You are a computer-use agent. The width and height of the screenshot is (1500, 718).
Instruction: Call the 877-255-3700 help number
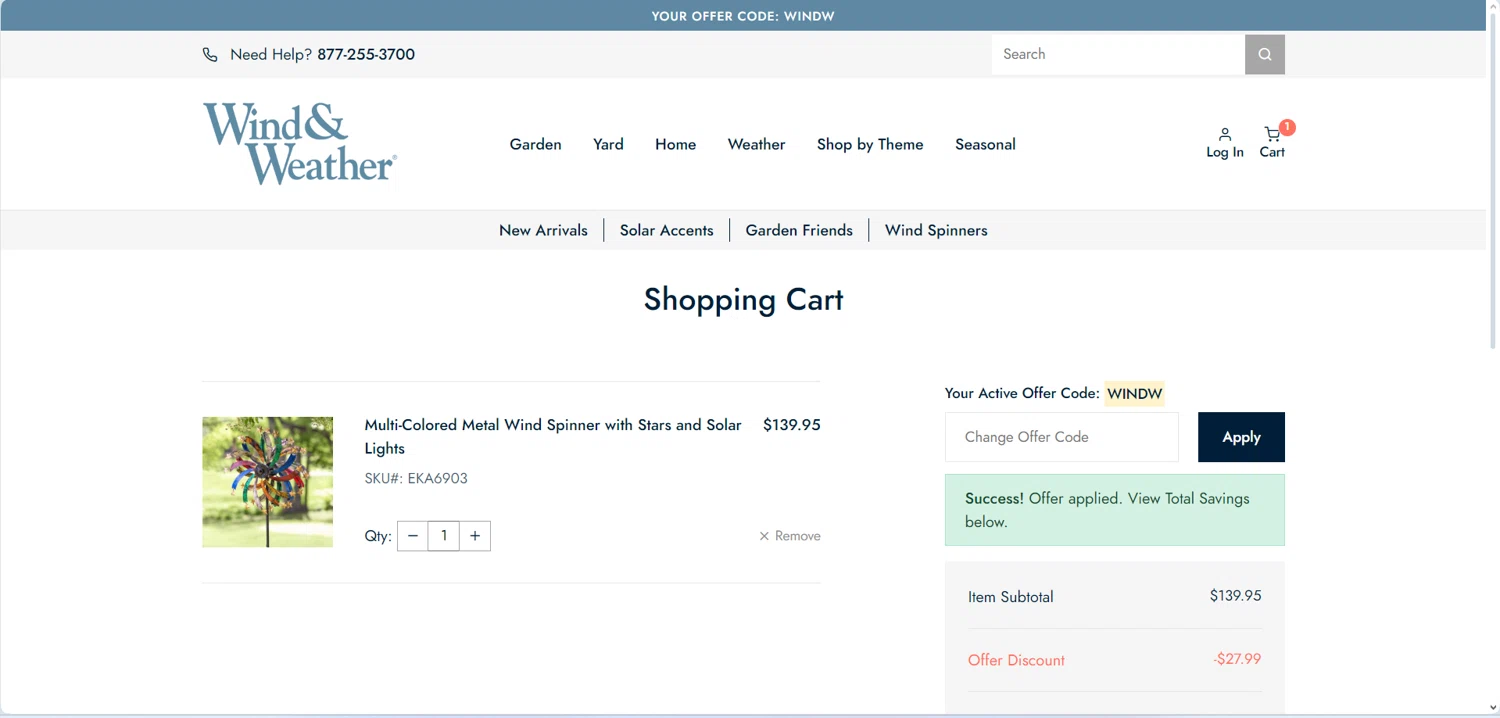[x=366, y=54]
